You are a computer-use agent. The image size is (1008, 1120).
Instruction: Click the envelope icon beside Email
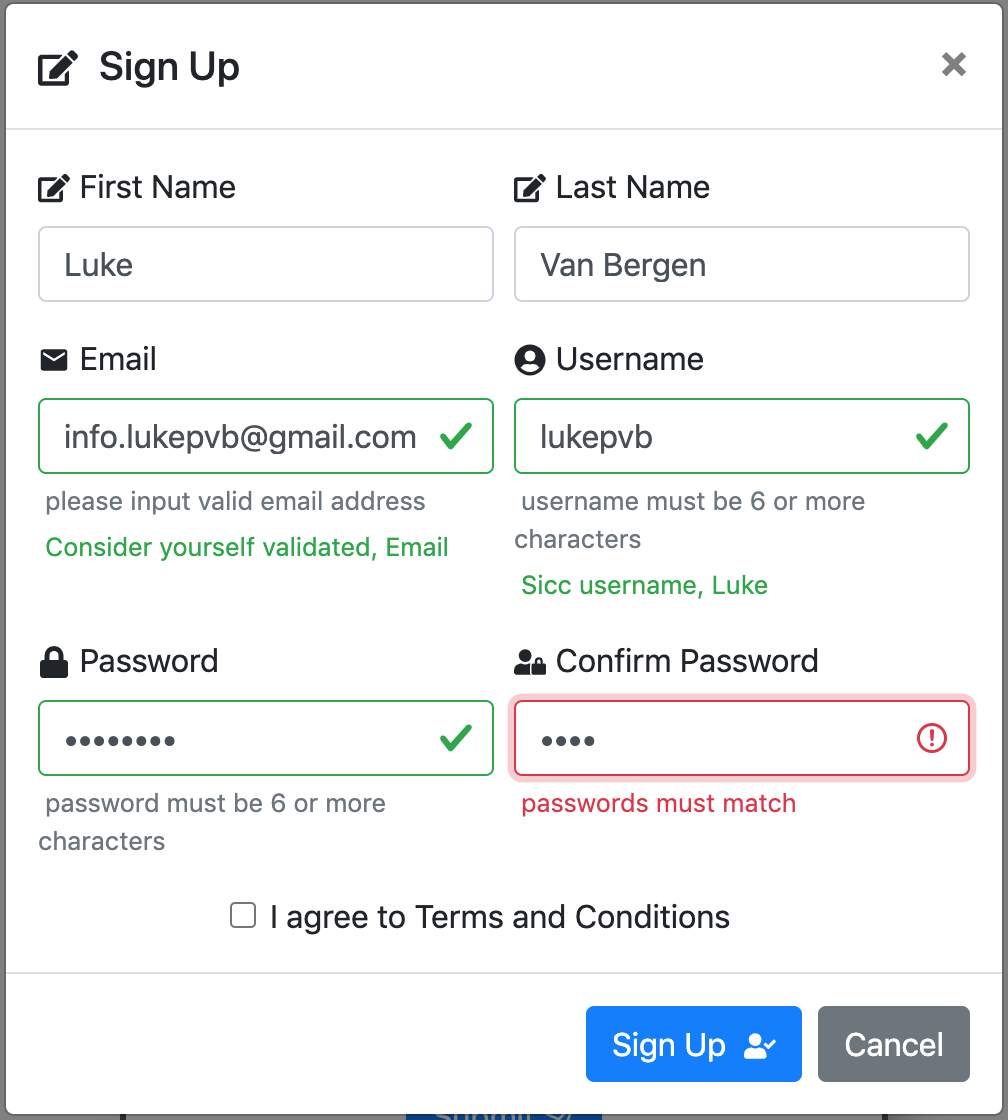coord(53,358)
